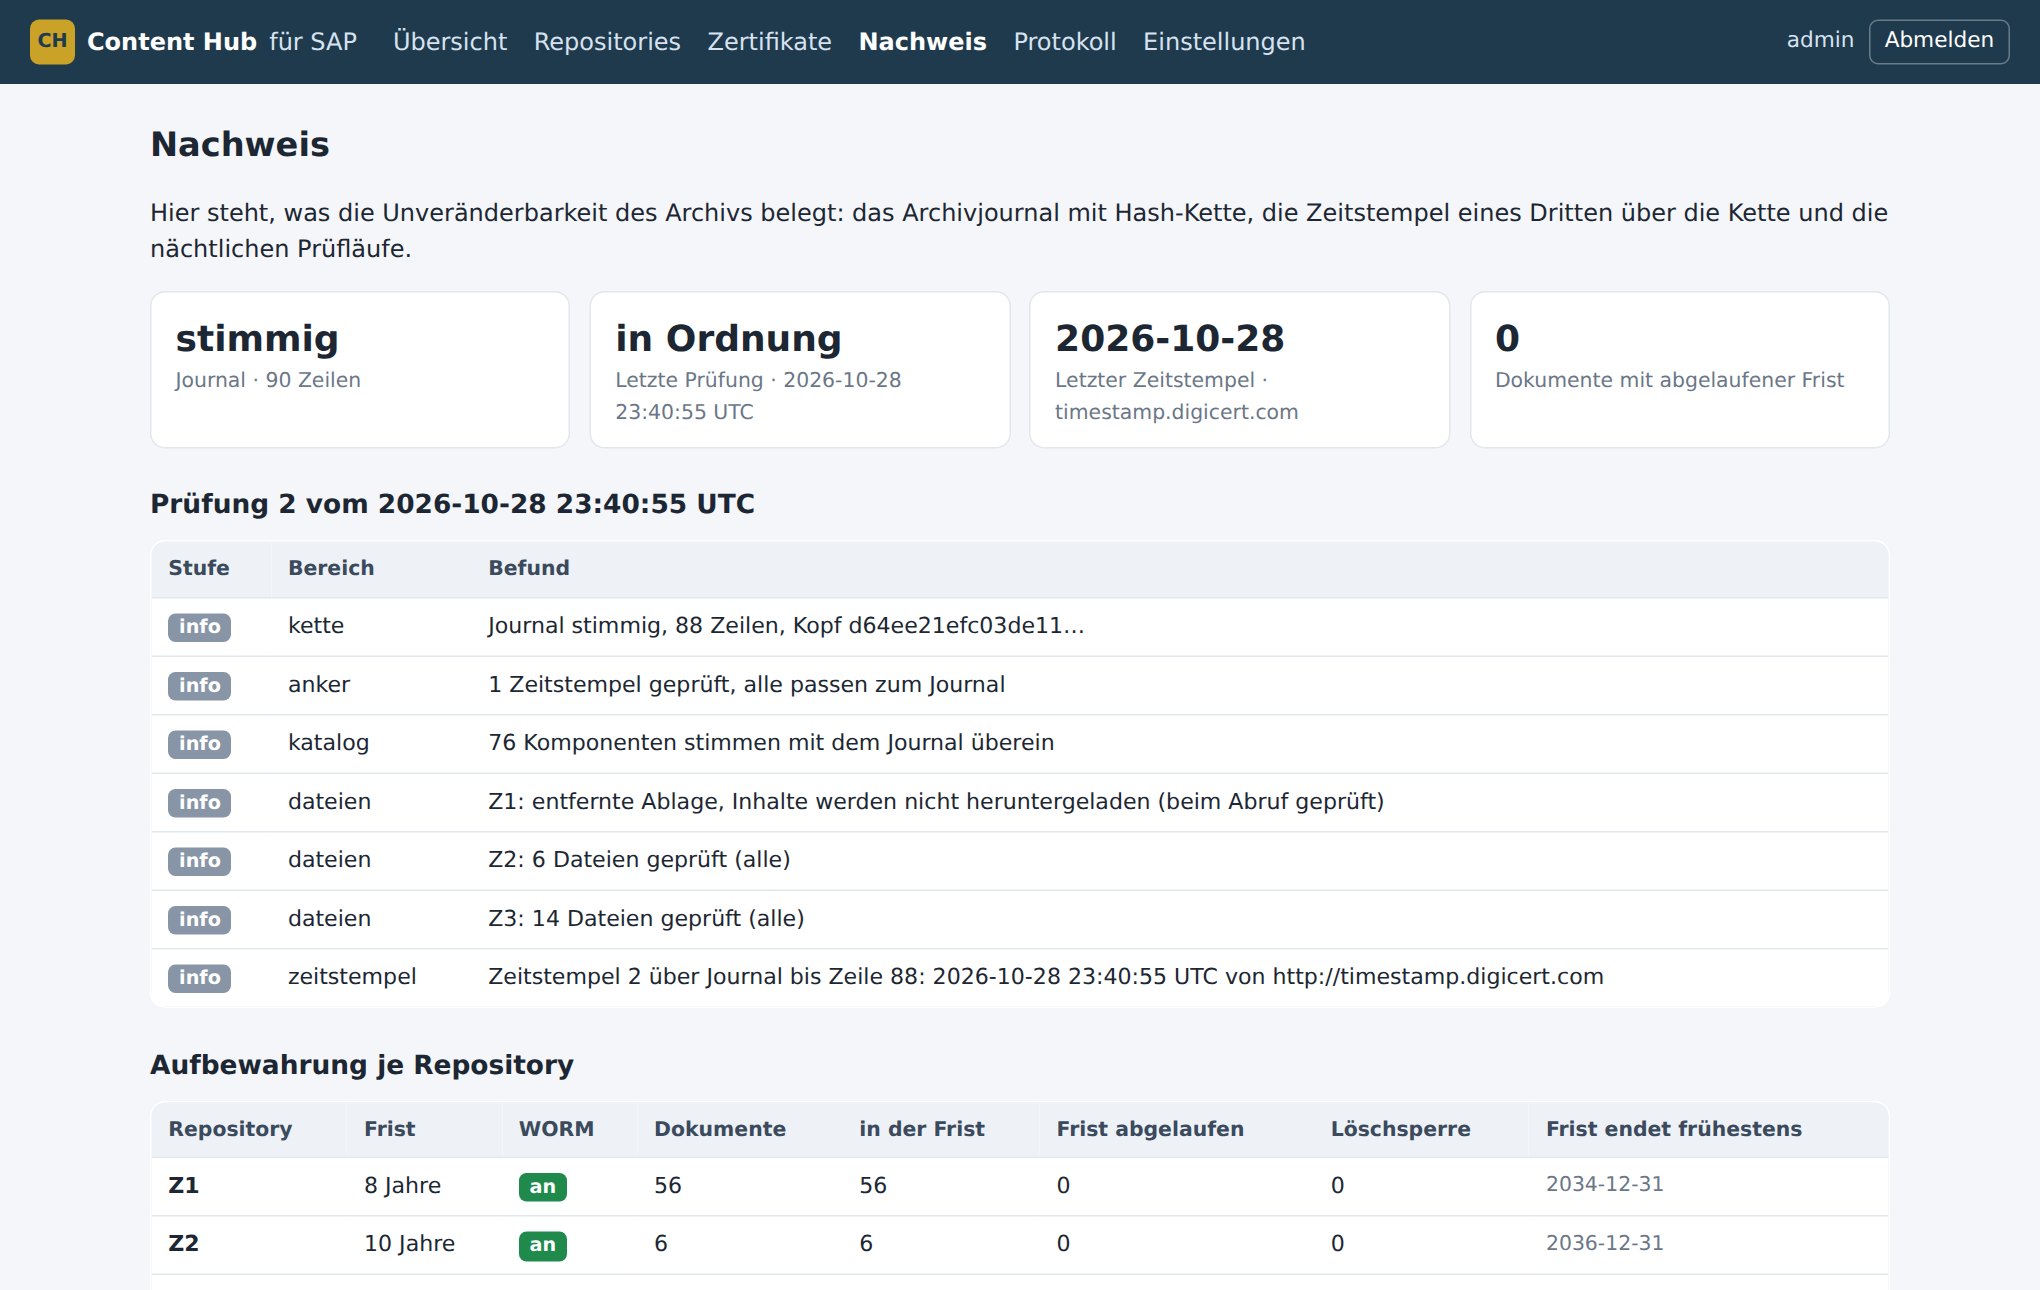Click the 2034-12-31 end date
The height and width of the screenshot is (1290, 2040).
click(x=1604, y=1184)
